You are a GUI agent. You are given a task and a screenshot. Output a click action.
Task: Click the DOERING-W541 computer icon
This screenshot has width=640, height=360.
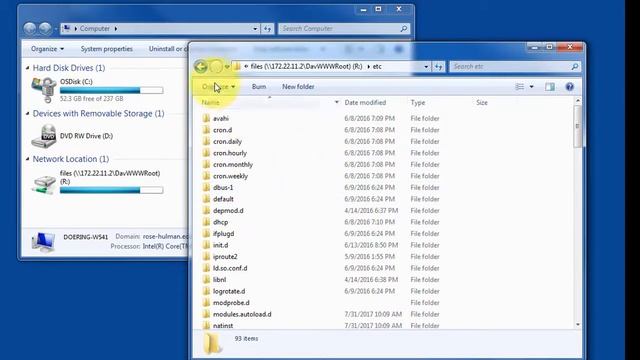click(x=43, y=242)
